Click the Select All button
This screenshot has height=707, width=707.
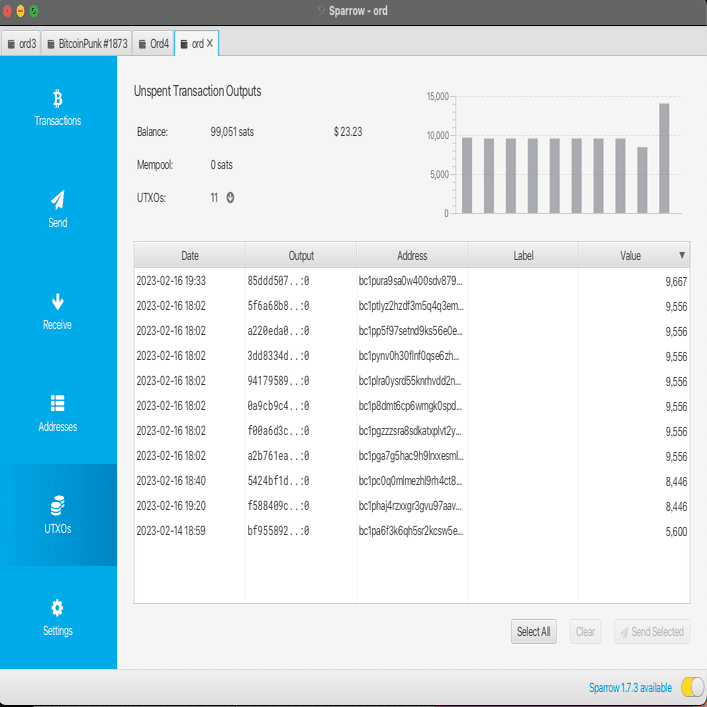[x=533, y=631]
